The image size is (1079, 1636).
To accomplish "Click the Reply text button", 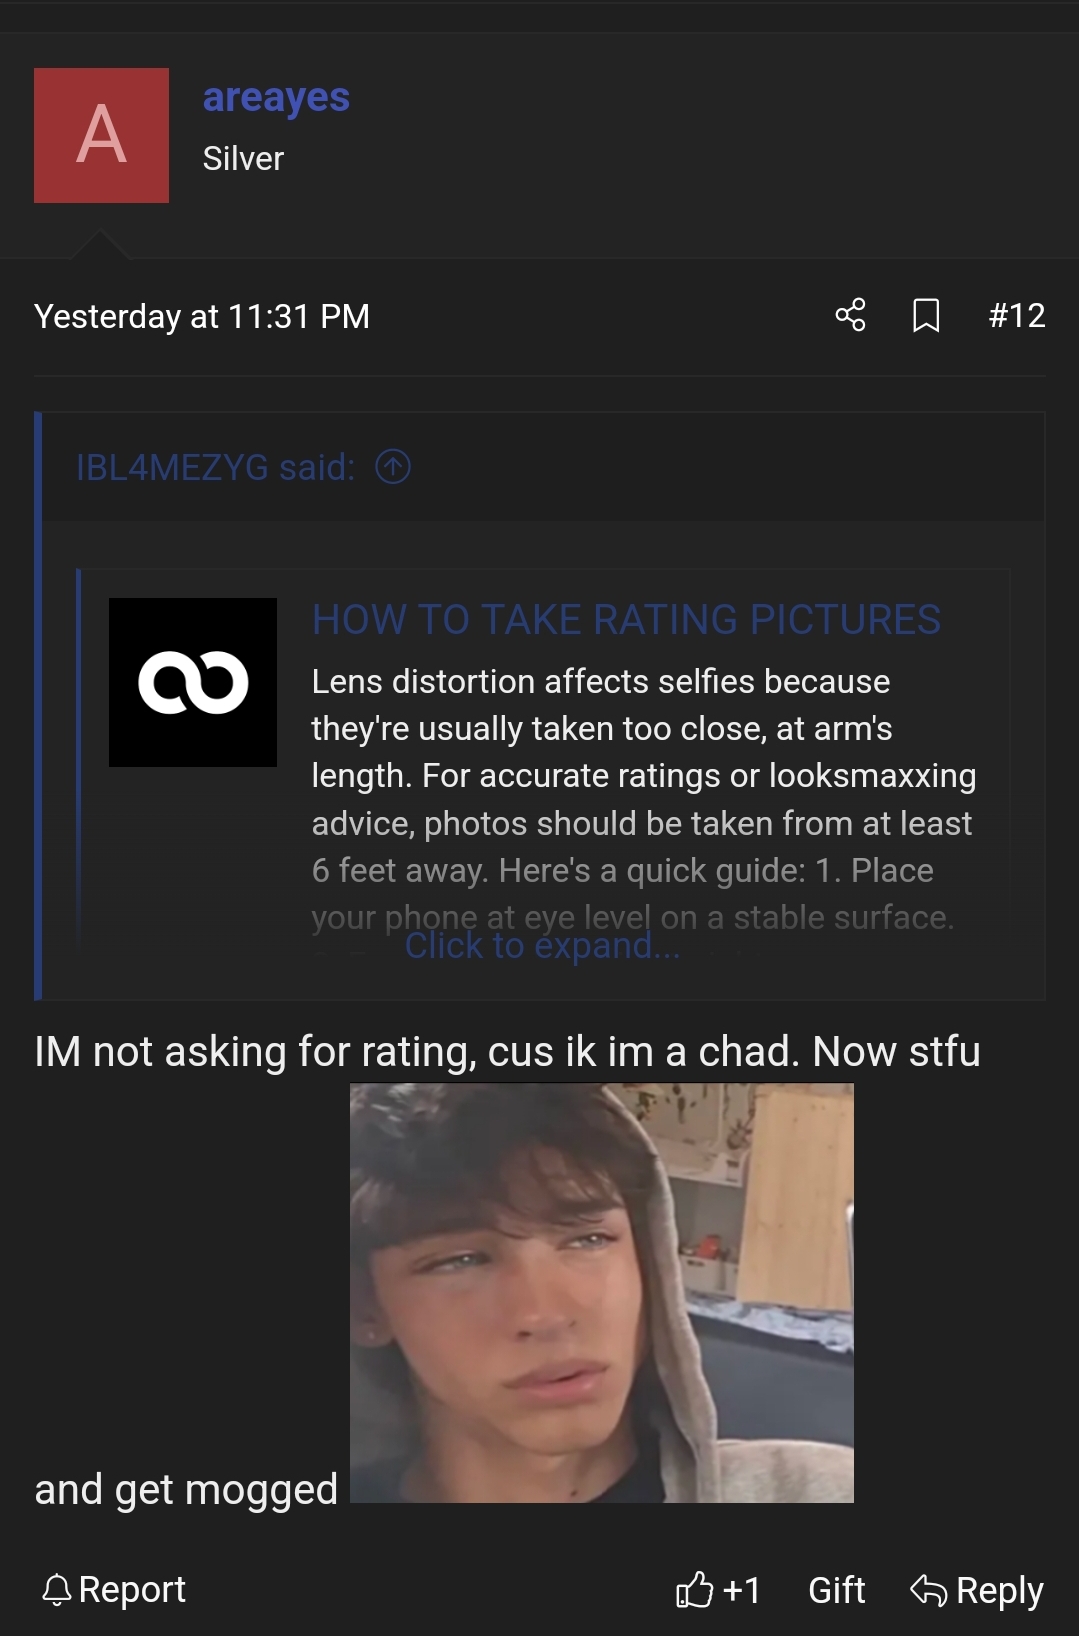I will tap(999, 1589).
